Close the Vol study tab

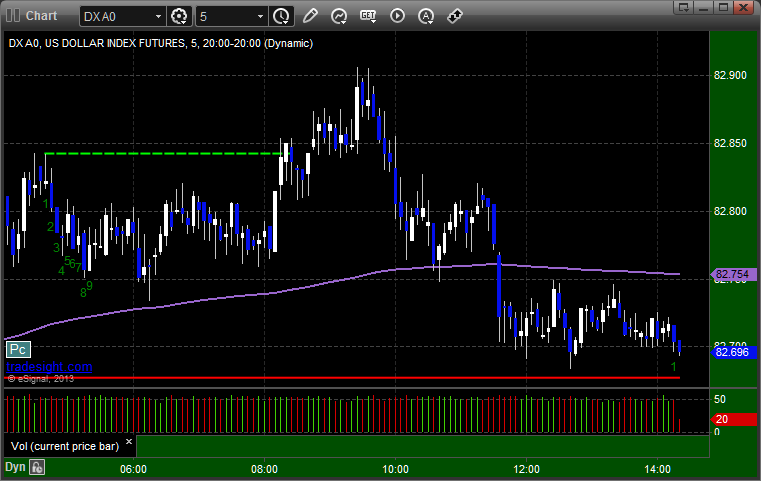click(129, 442)
